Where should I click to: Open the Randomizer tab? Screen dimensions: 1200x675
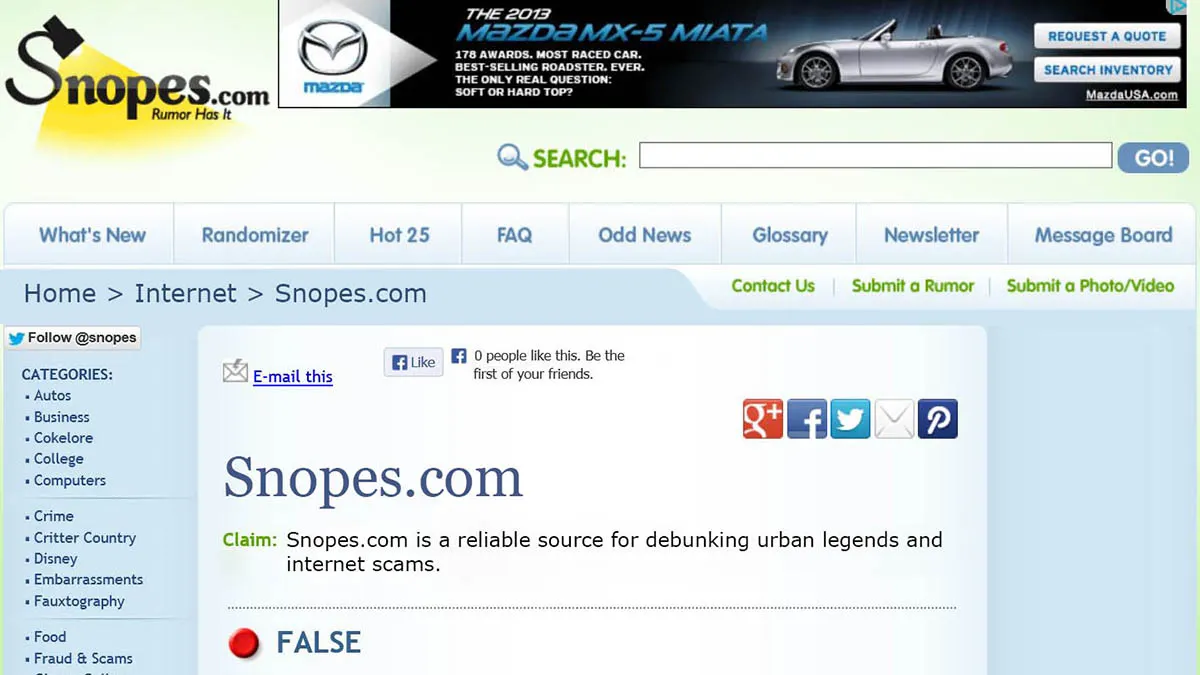(255, 235)
